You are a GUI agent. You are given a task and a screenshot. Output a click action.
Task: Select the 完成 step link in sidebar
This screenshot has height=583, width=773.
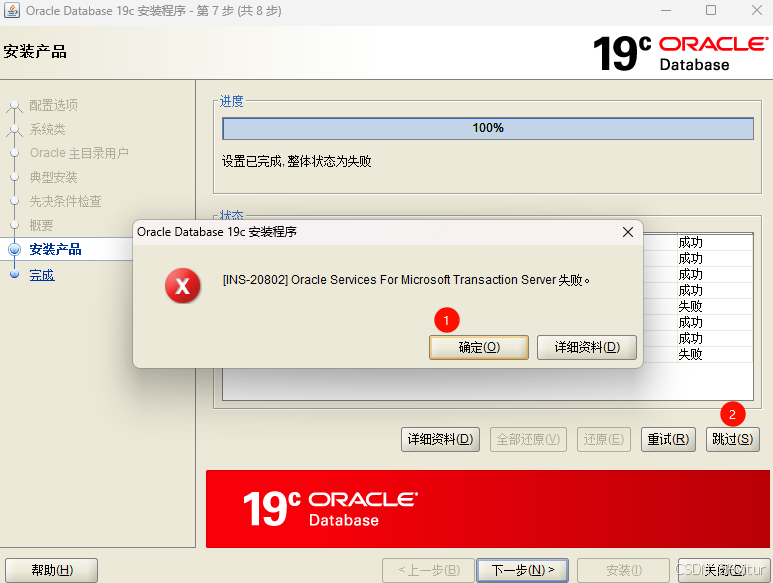click(42, 275)
